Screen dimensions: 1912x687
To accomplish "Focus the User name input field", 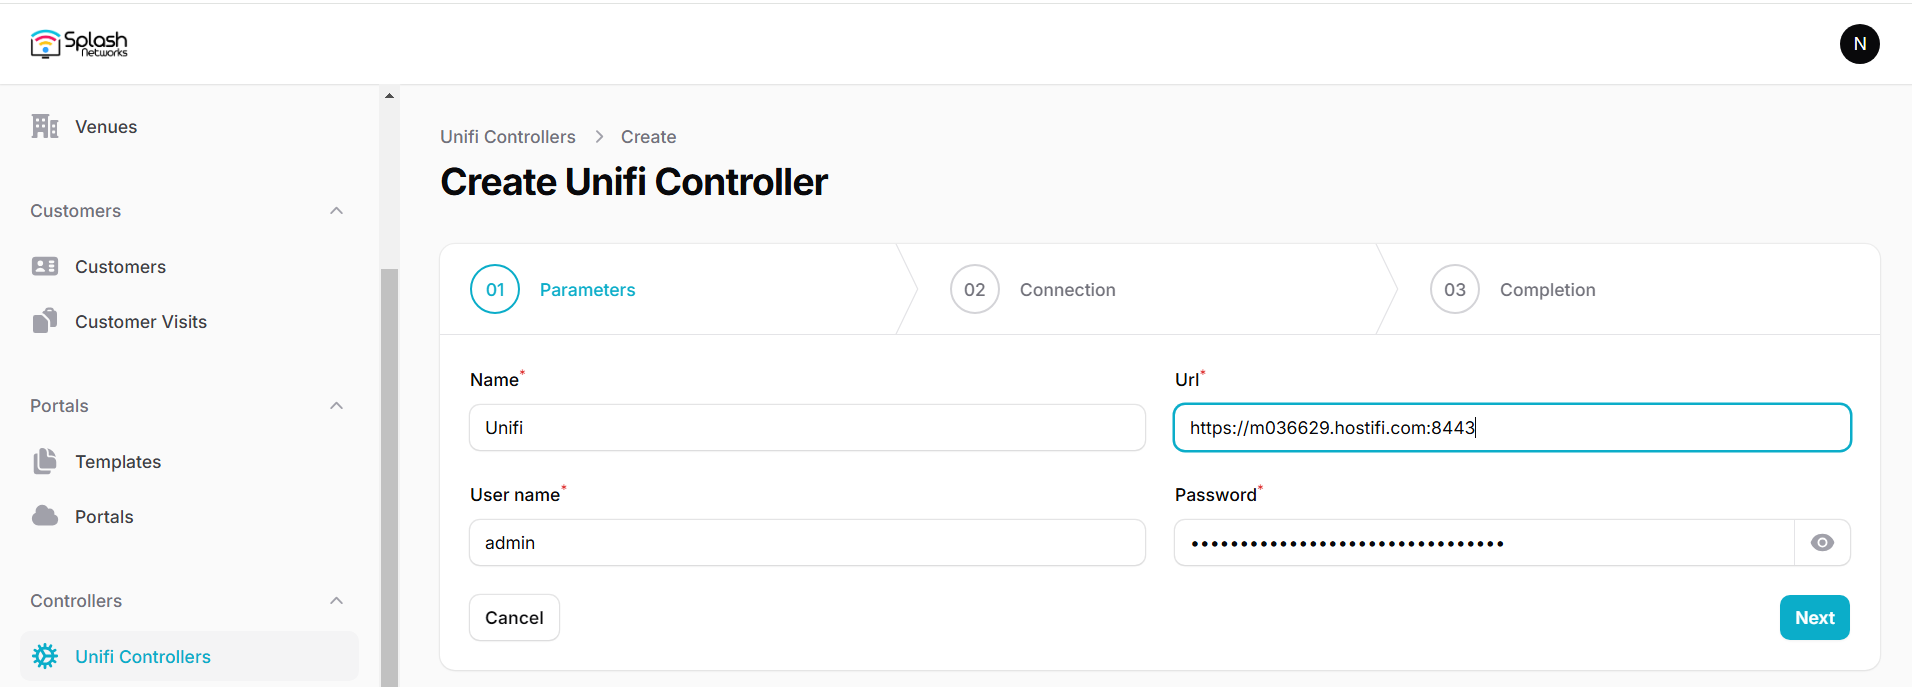I will point(807,543).
